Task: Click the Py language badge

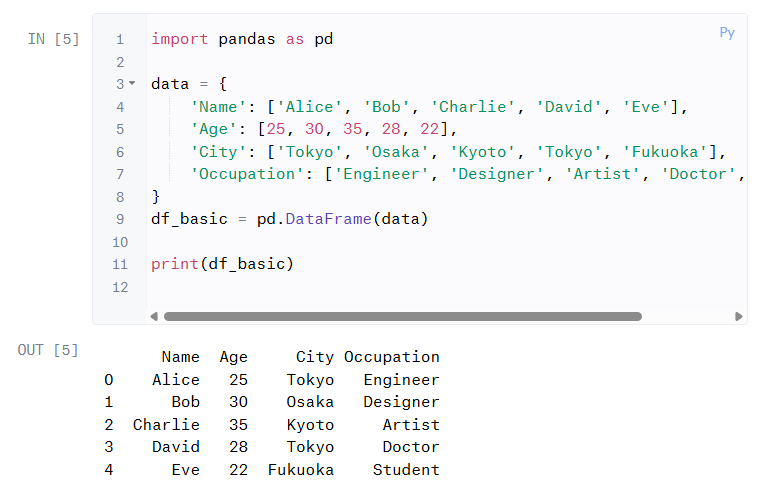Action: click(727, 33)
